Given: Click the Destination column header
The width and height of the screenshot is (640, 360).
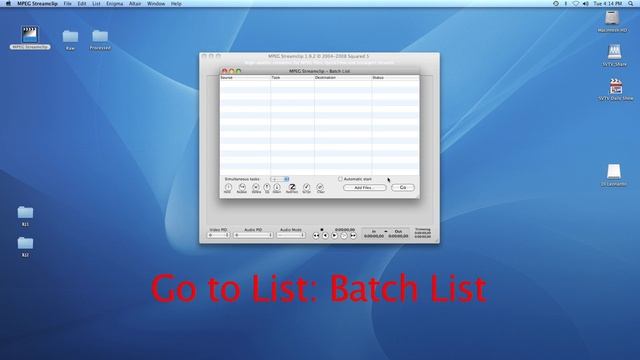Looking at the screenshot, I should (343, 77).
